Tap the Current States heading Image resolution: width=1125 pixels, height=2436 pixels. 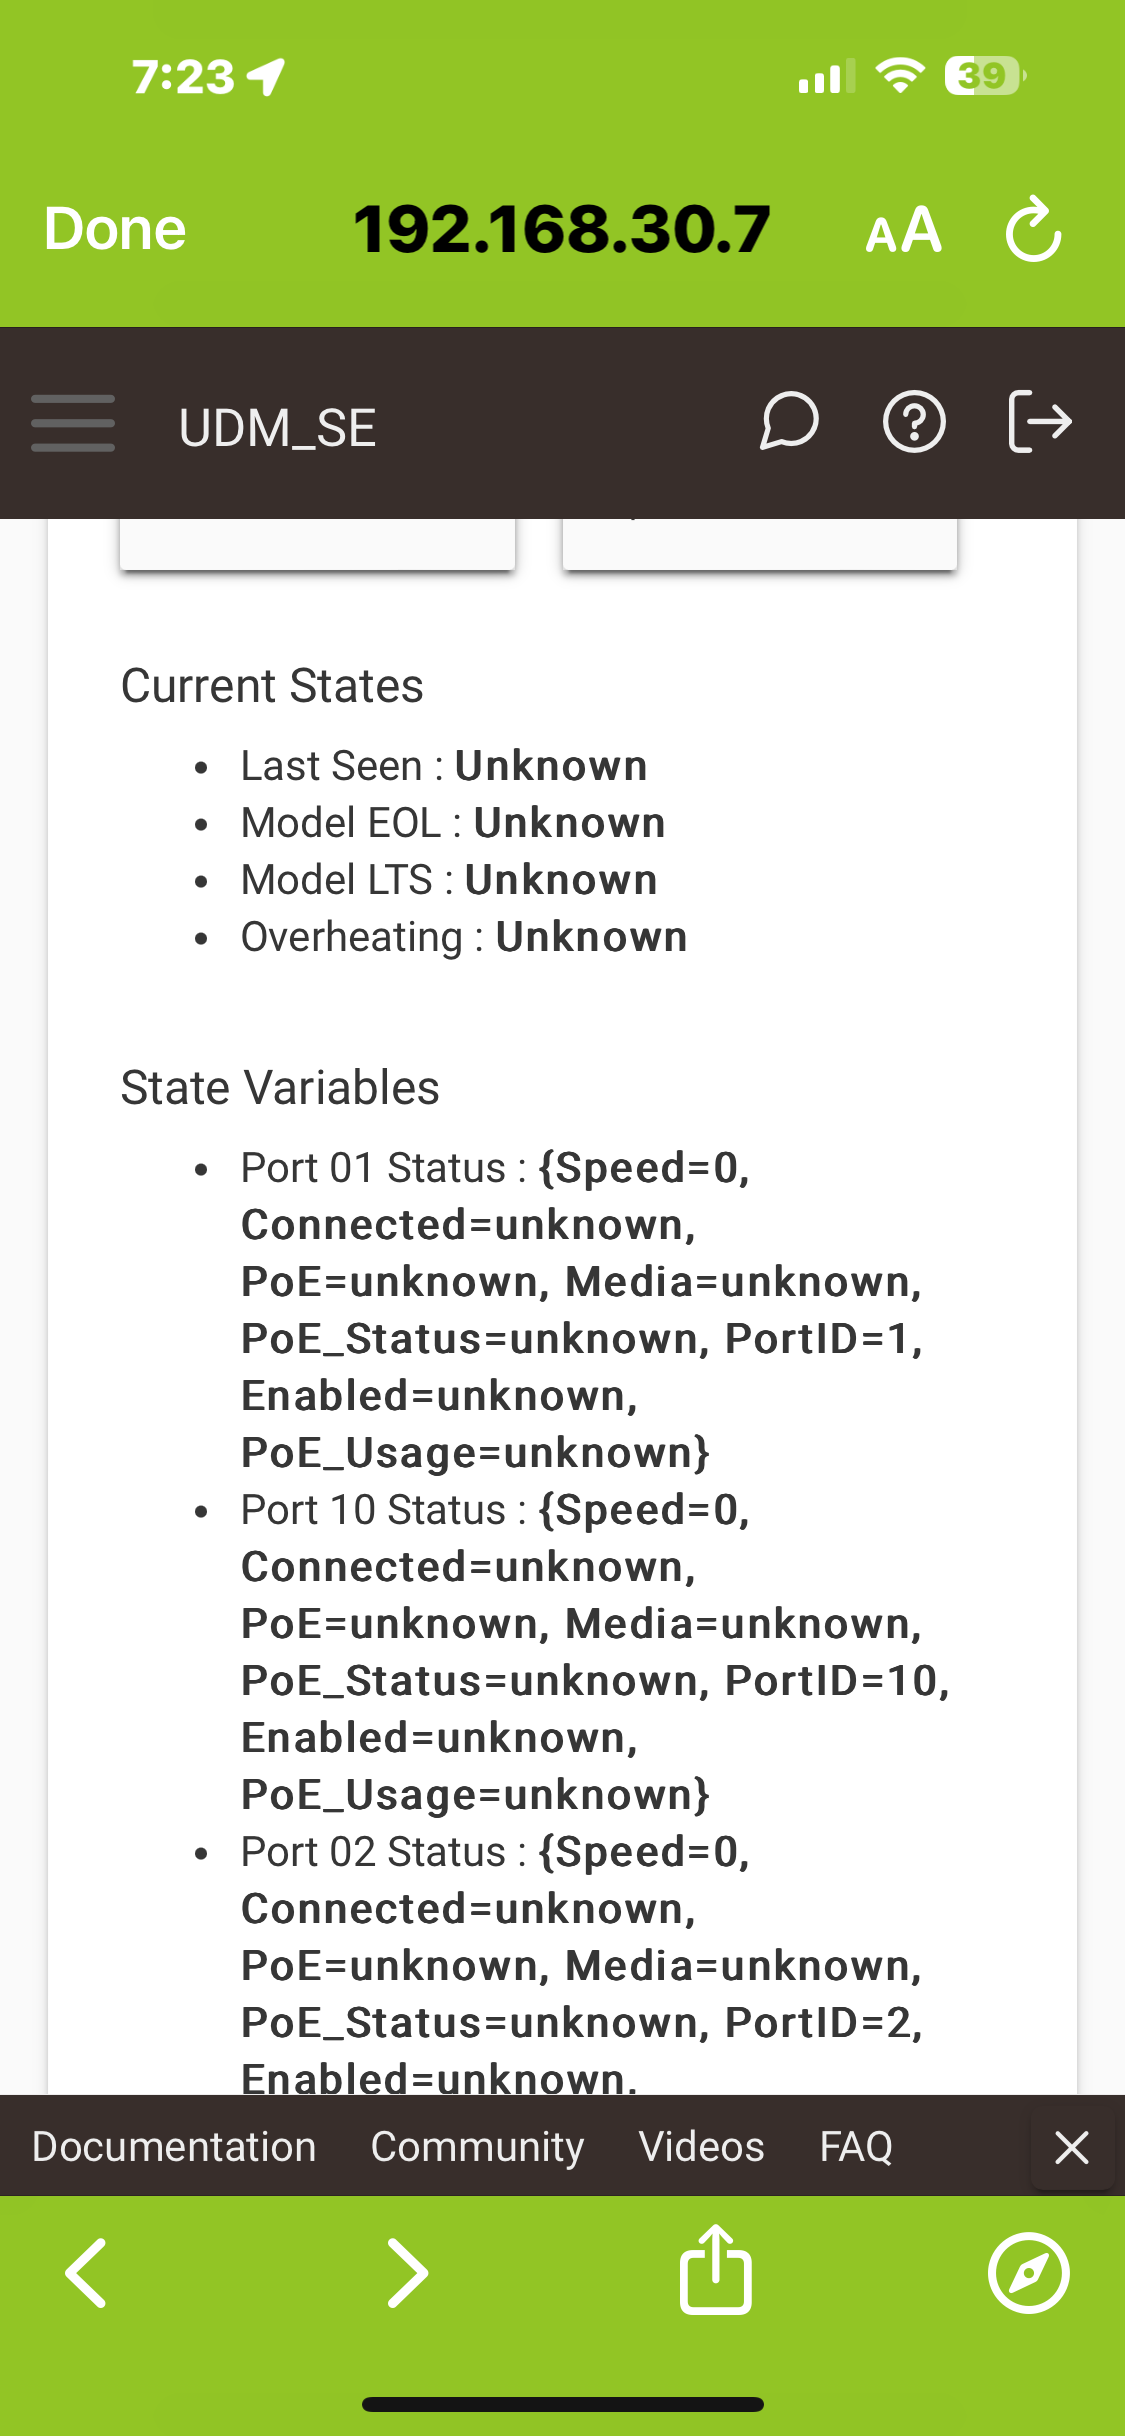272,686
